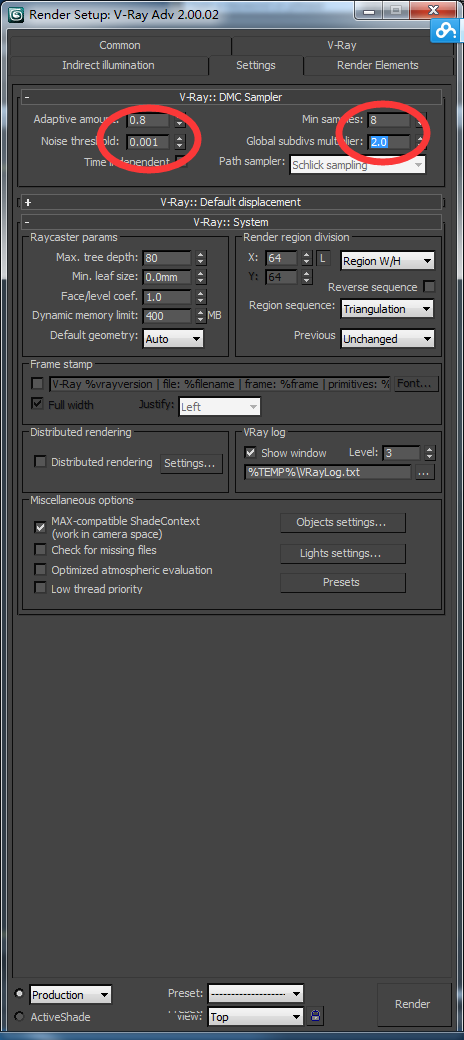Open the Default geometry Auto dropdown

tap(173, 339)
